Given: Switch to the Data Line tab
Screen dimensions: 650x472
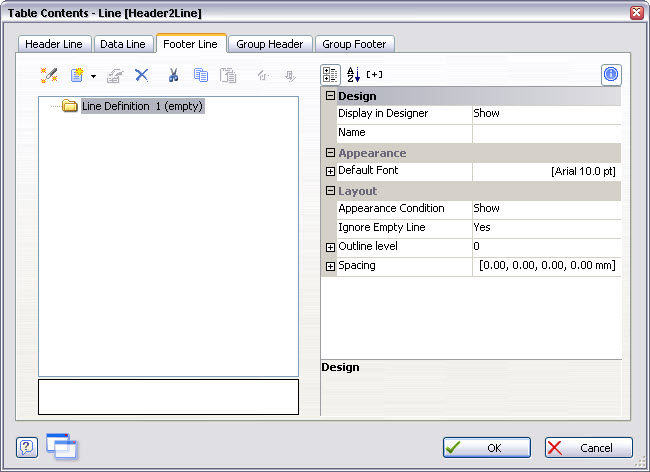Looking at the screenshot, I should click(x=123, y=44).
